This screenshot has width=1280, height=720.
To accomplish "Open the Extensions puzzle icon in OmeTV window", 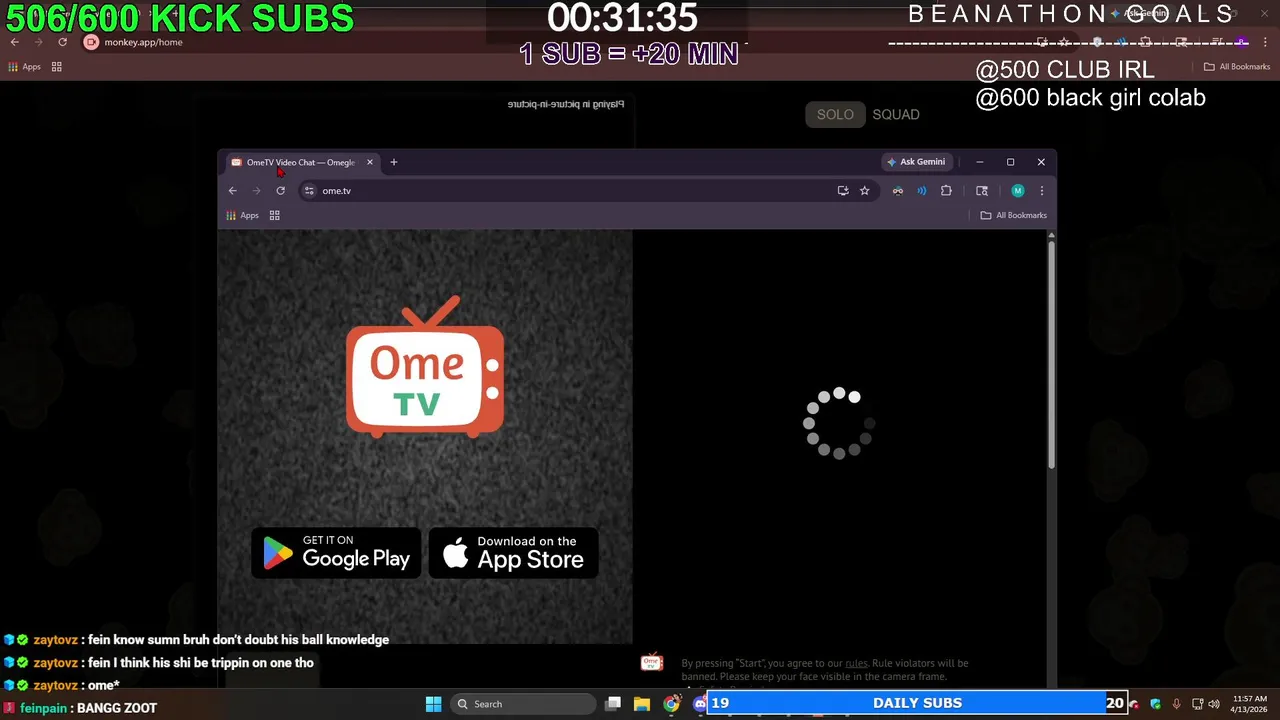I will coord(946,191).
